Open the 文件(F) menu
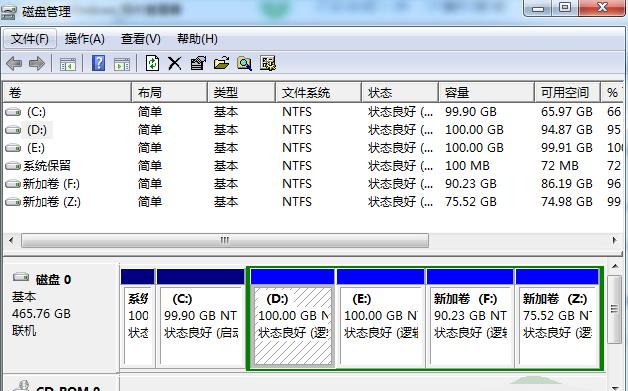 (x=30, y=39)
